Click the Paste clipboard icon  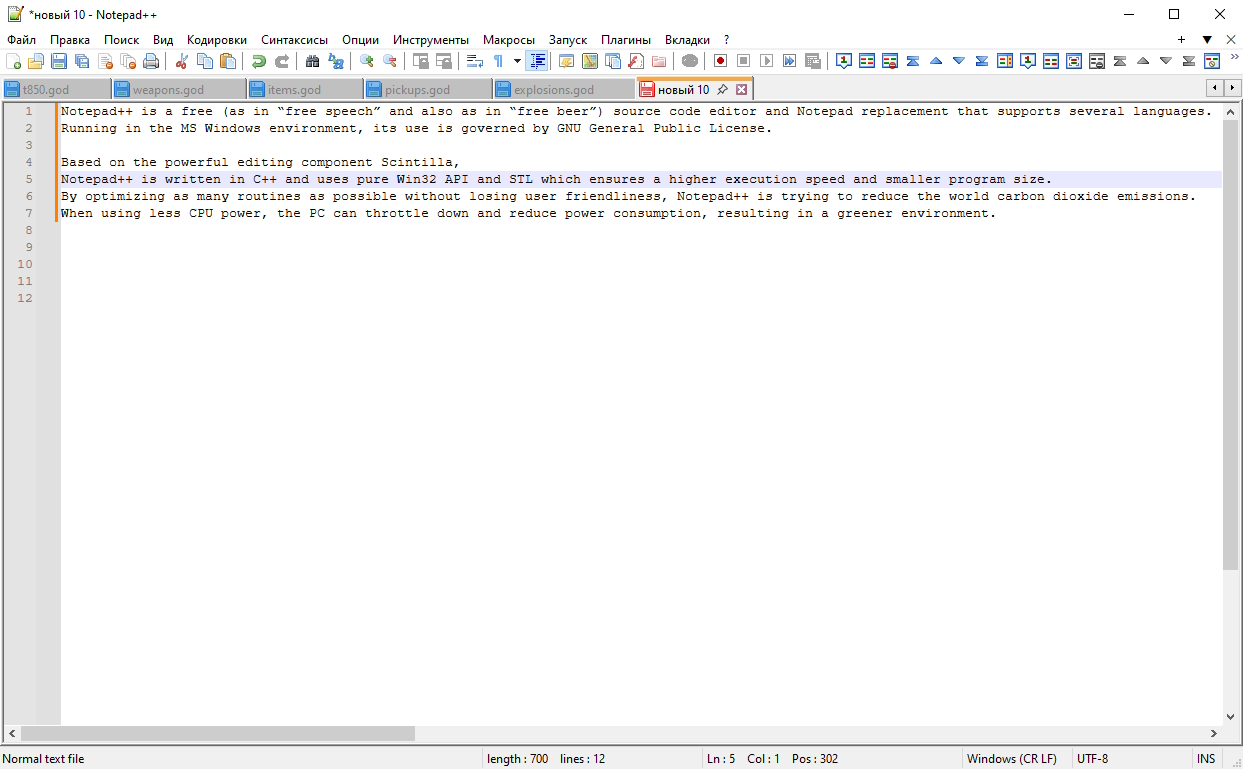pos(228,61)
